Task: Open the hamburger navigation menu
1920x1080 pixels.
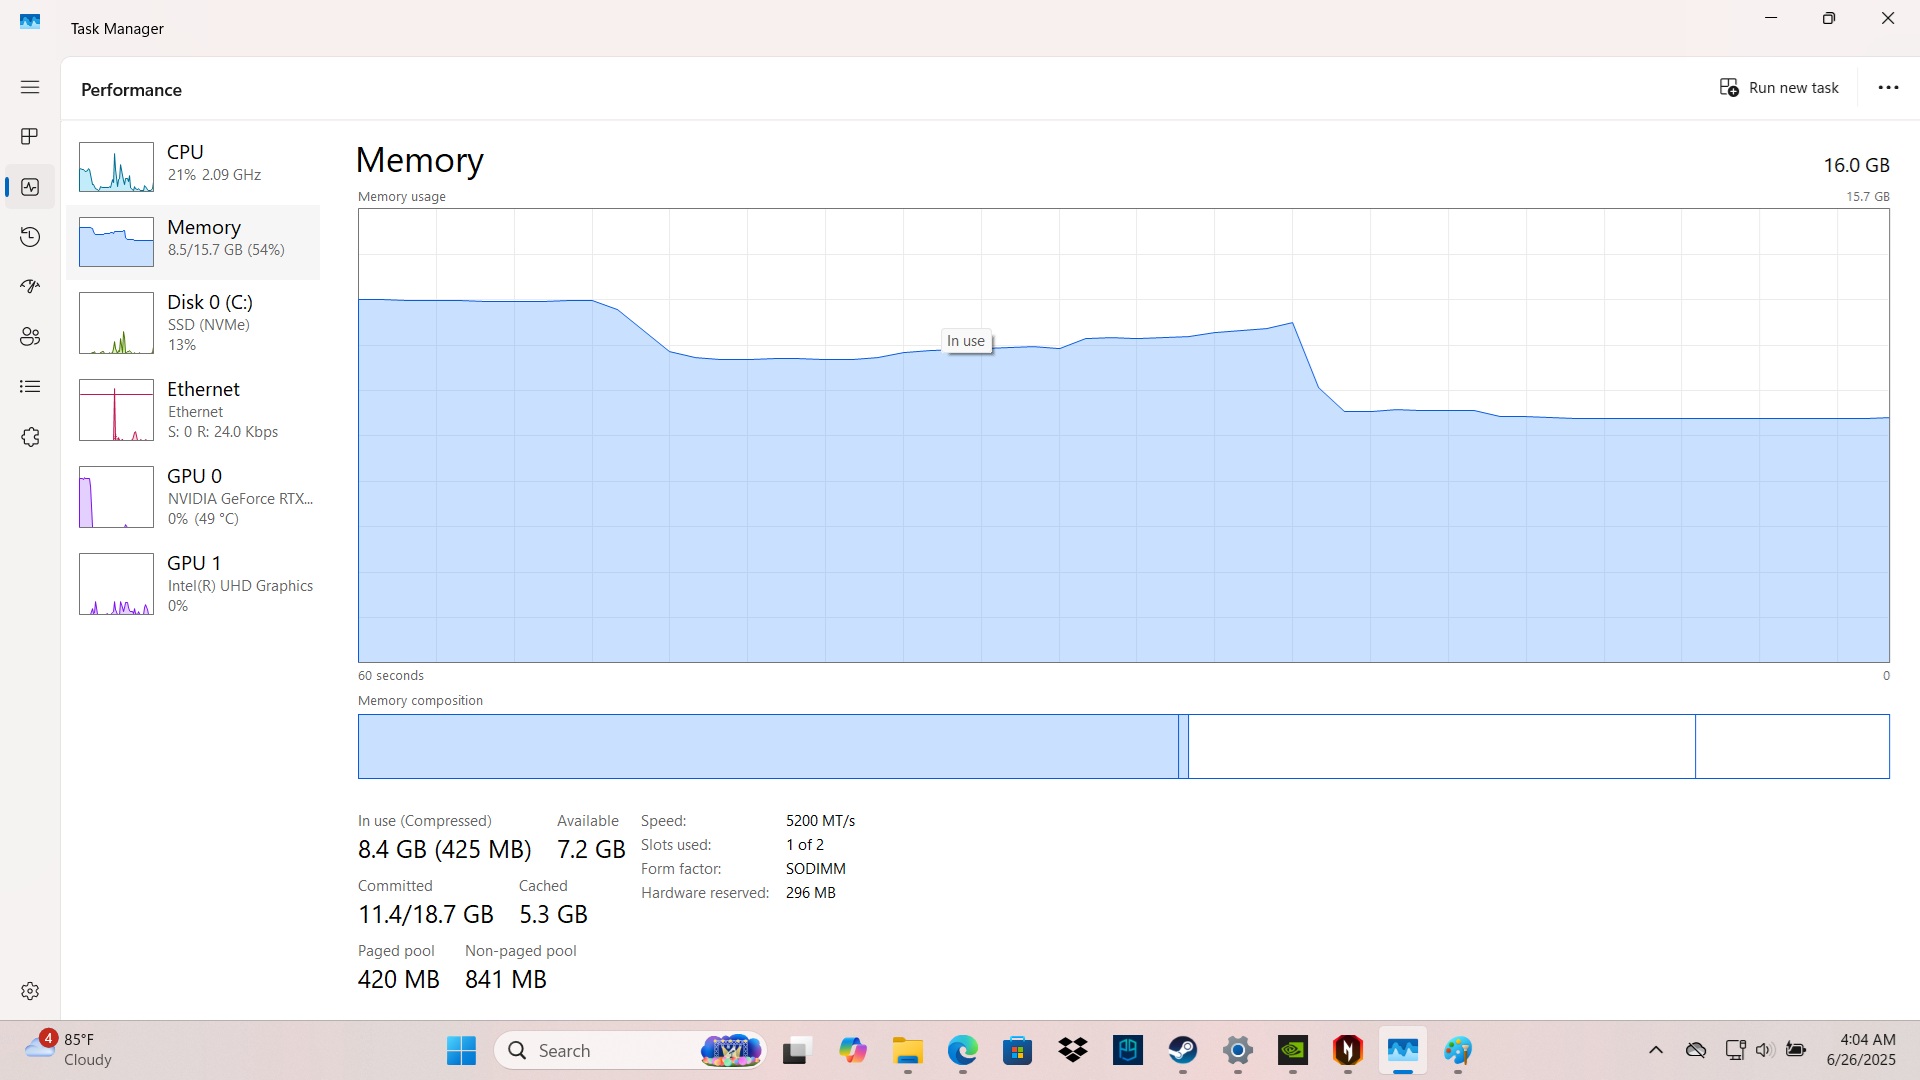Action: (x=30, y=87)
